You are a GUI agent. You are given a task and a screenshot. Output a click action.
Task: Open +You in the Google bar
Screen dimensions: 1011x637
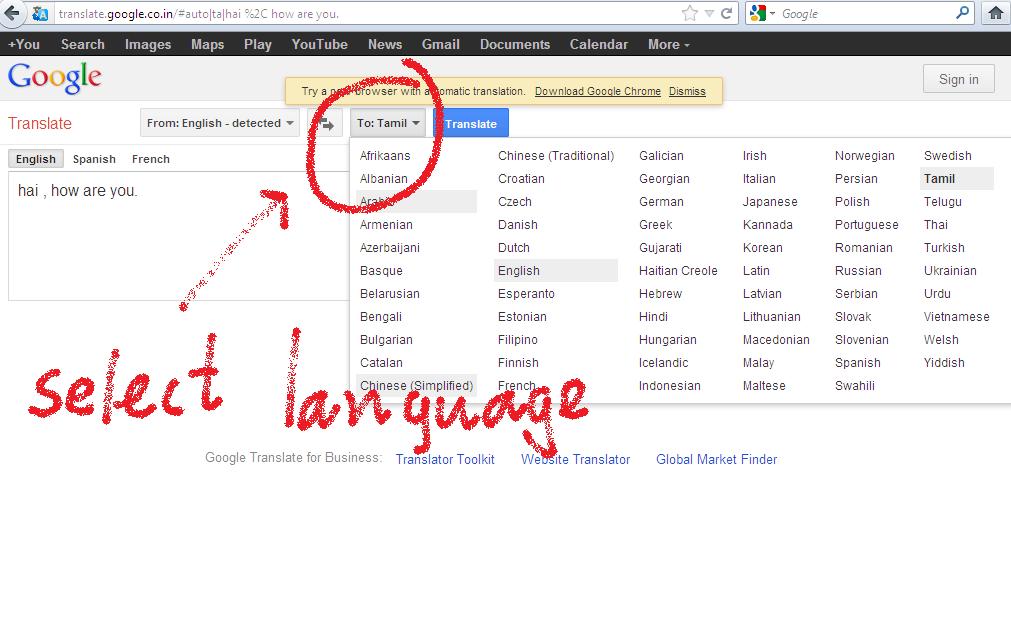click(24, 44)
